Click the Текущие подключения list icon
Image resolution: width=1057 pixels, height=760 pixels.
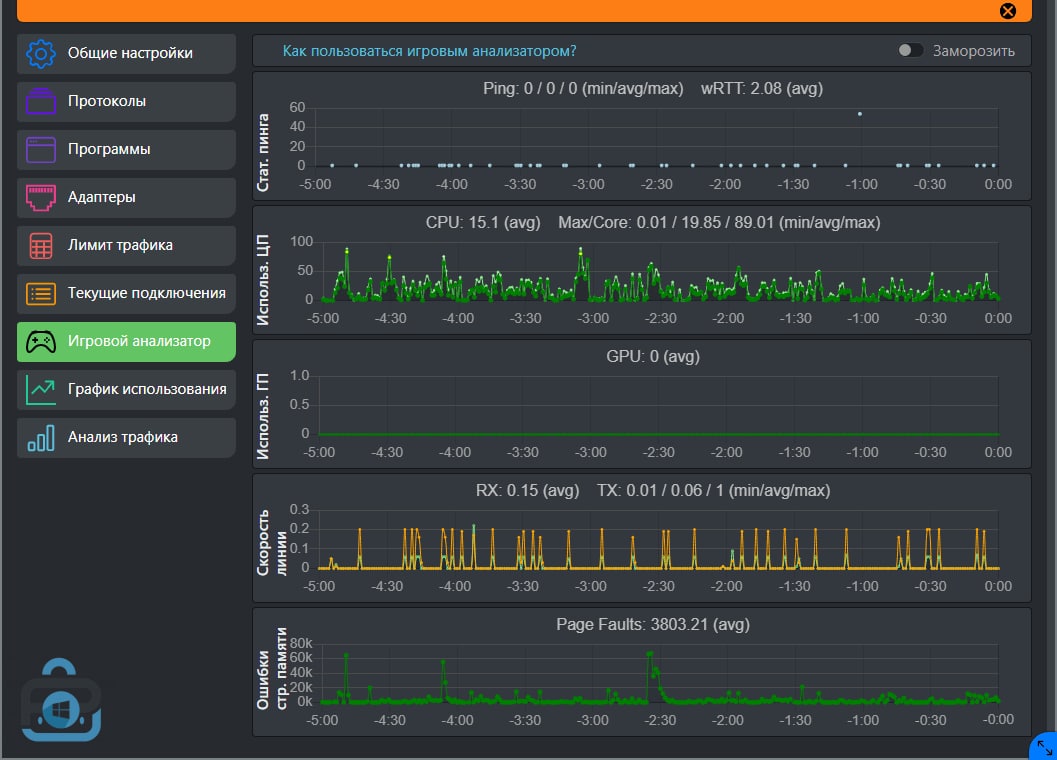[x=41, y=294]
